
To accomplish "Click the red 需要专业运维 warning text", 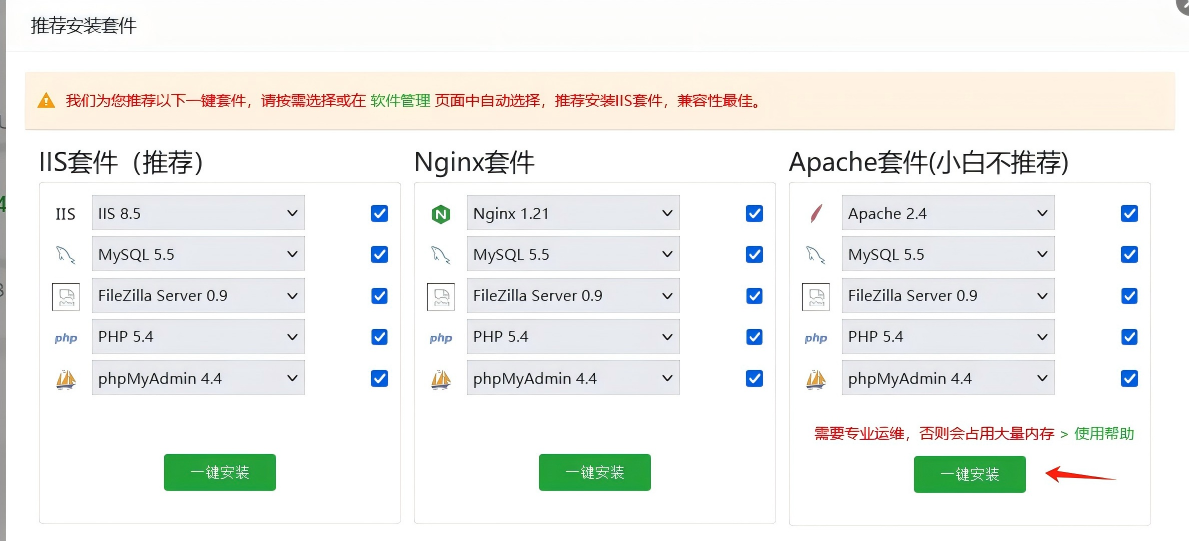I will coord(934,434).
